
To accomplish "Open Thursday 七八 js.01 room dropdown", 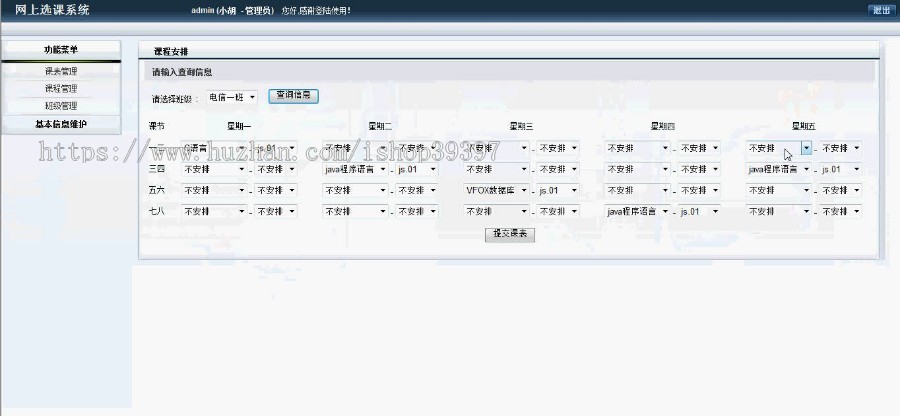I will 699,212.
